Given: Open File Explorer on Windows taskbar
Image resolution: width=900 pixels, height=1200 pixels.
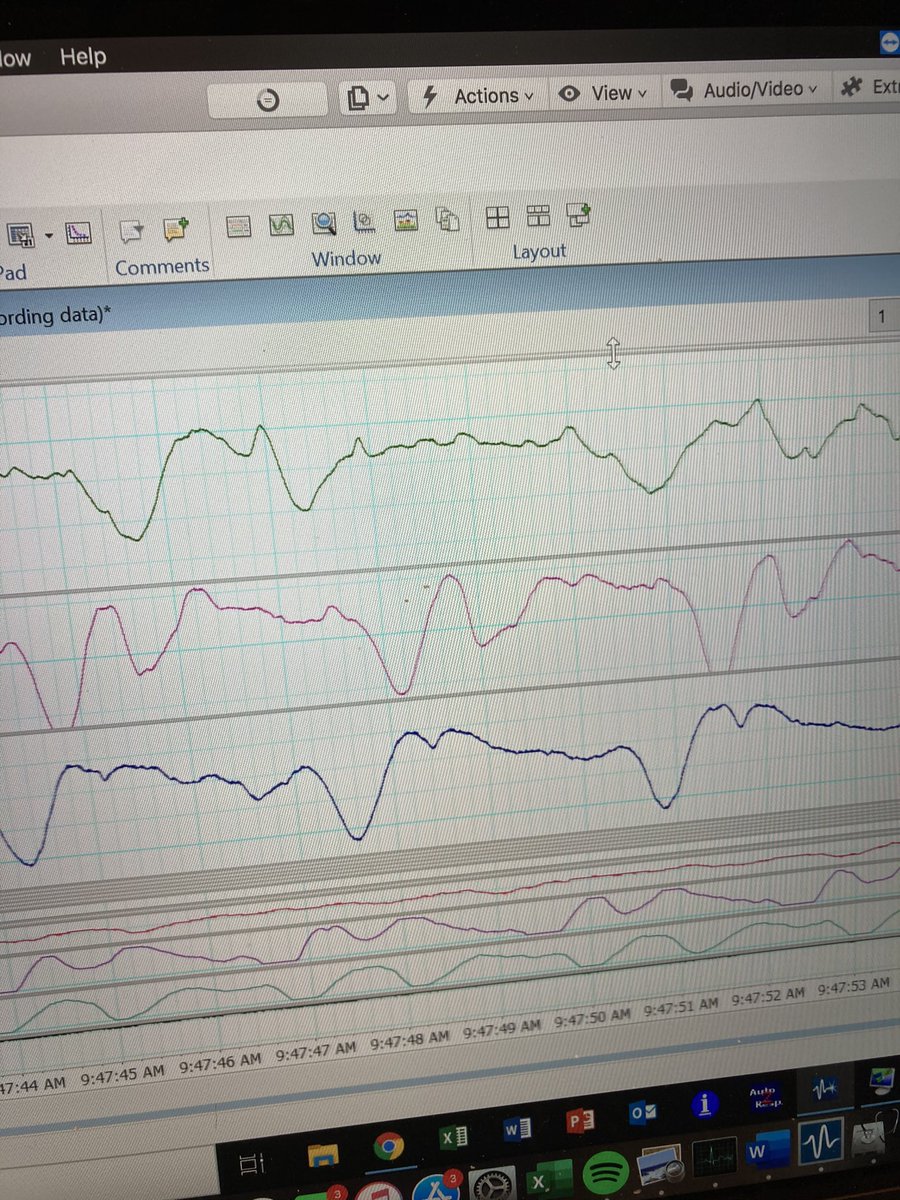Looking at the screenshot, I should tap(322, 1155).
